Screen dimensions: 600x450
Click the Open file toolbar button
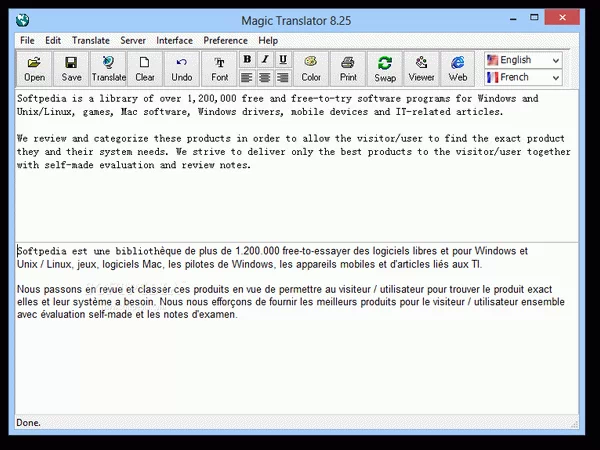coord(34,69)
